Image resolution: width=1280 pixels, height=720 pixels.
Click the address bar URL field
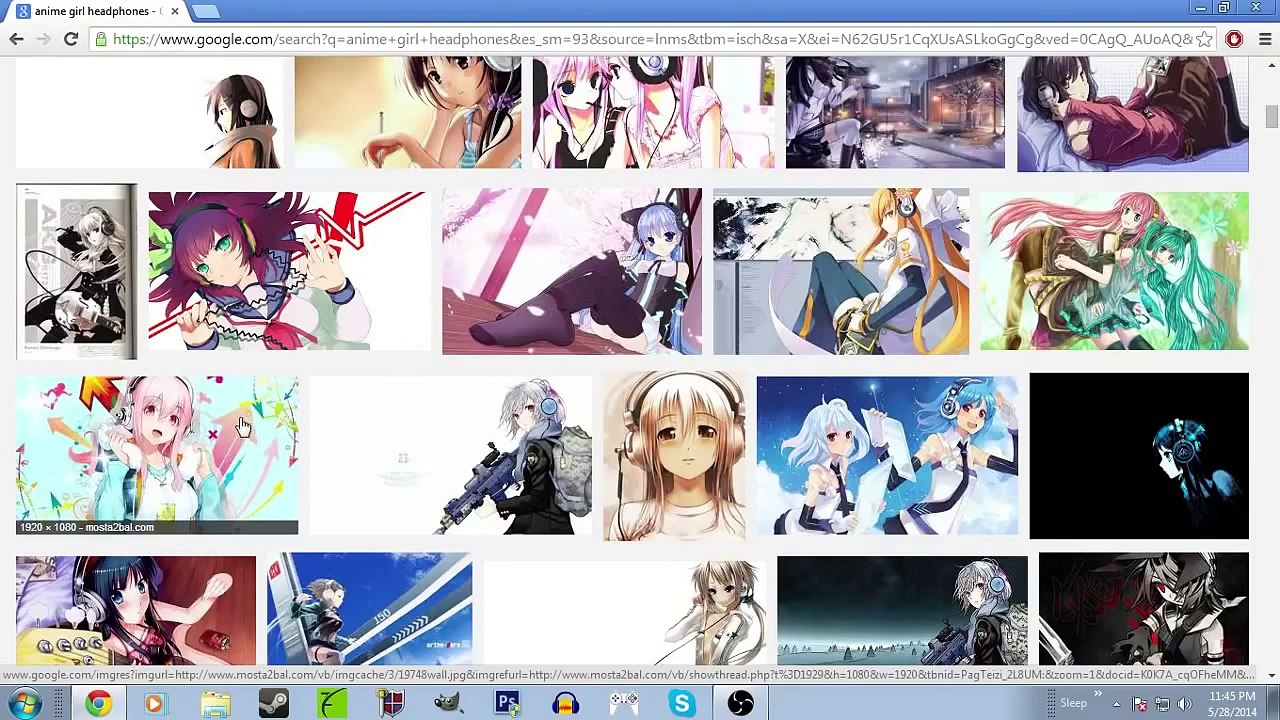click(652, 39)
